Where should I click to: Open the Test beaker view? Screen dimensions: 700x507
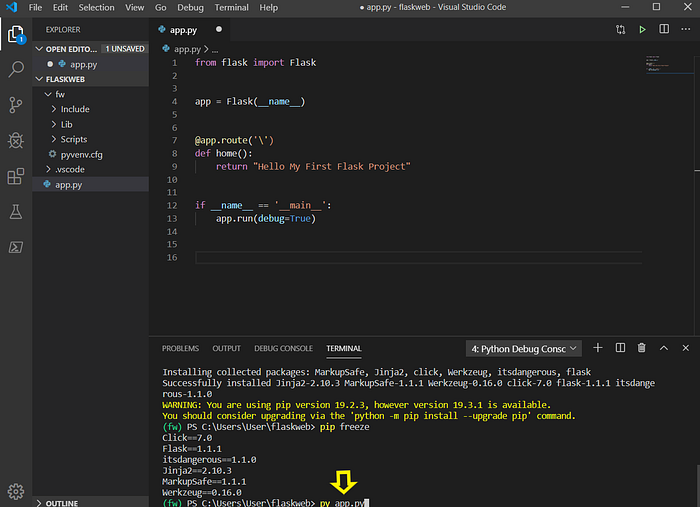pyautogui.click(x=16, y=212)
